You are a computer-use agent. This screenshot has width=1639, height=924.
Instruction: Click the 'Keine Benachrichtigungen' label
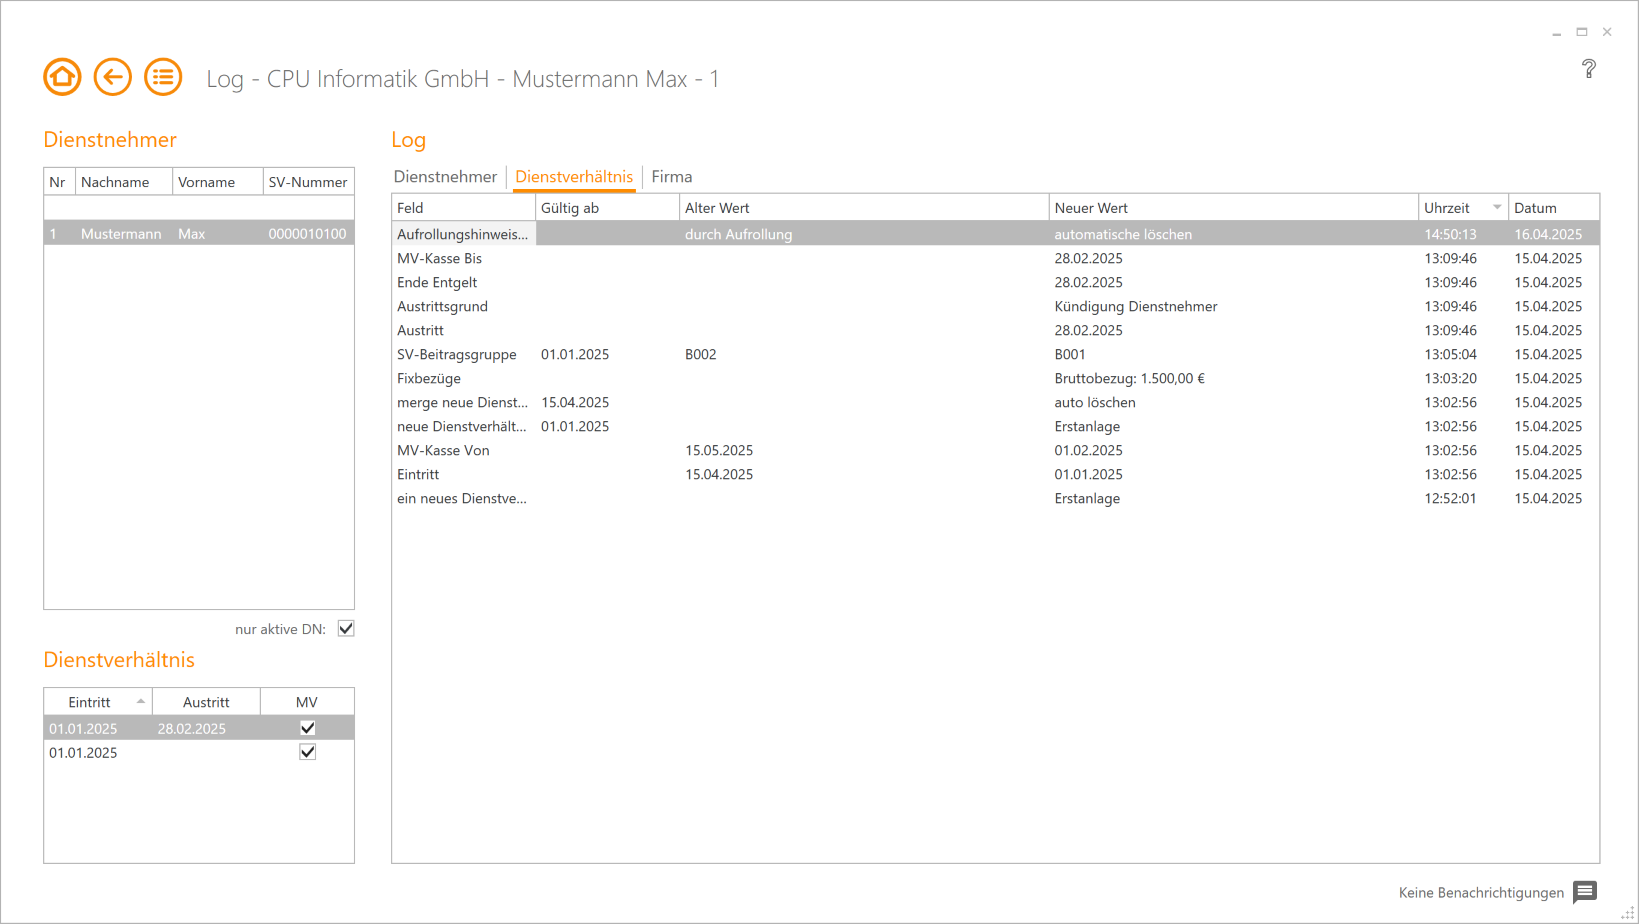(x=1480, y=893)
